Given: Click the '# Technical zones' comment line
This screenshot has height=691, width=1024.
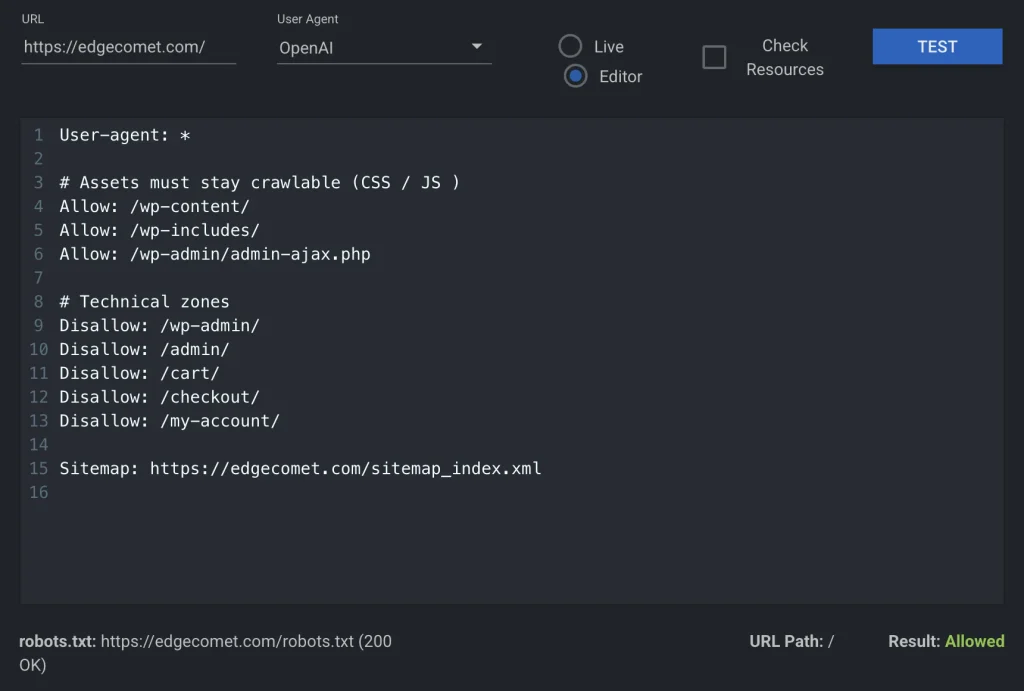Looking at the screenshot, I should 144,302.
